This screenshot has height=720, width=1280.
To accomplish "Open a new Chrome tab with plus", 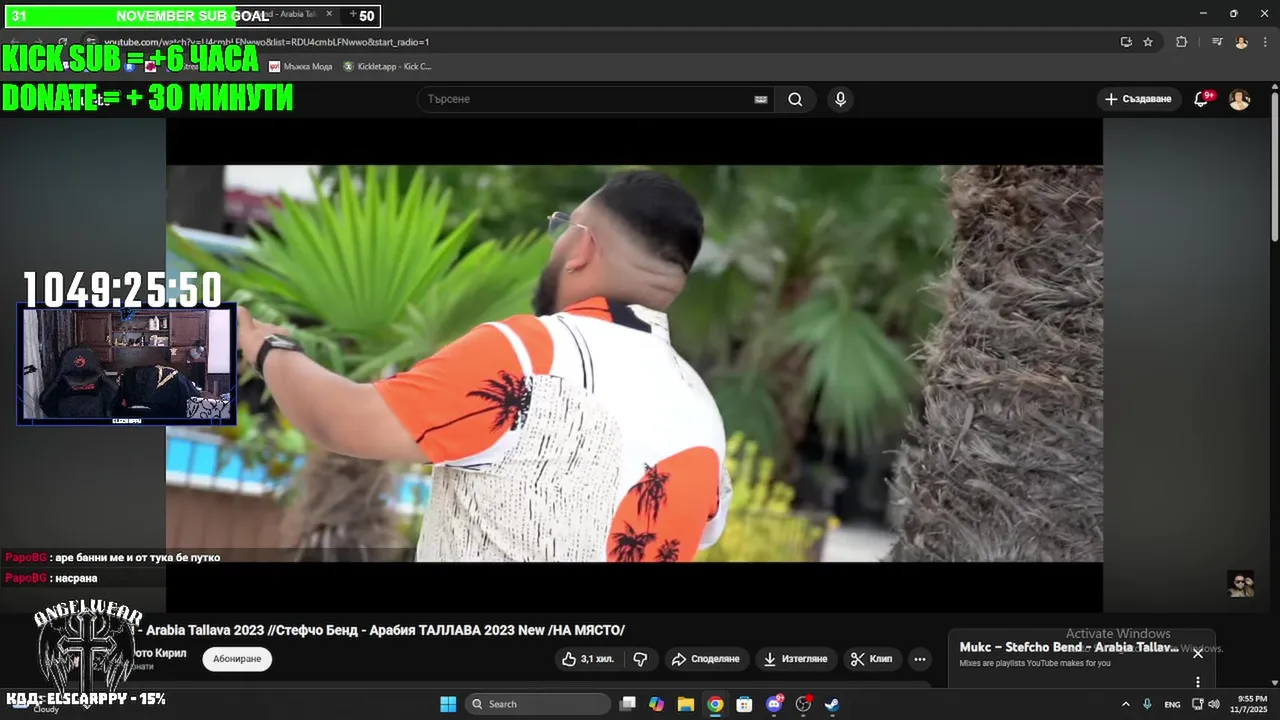I will 352,14.
